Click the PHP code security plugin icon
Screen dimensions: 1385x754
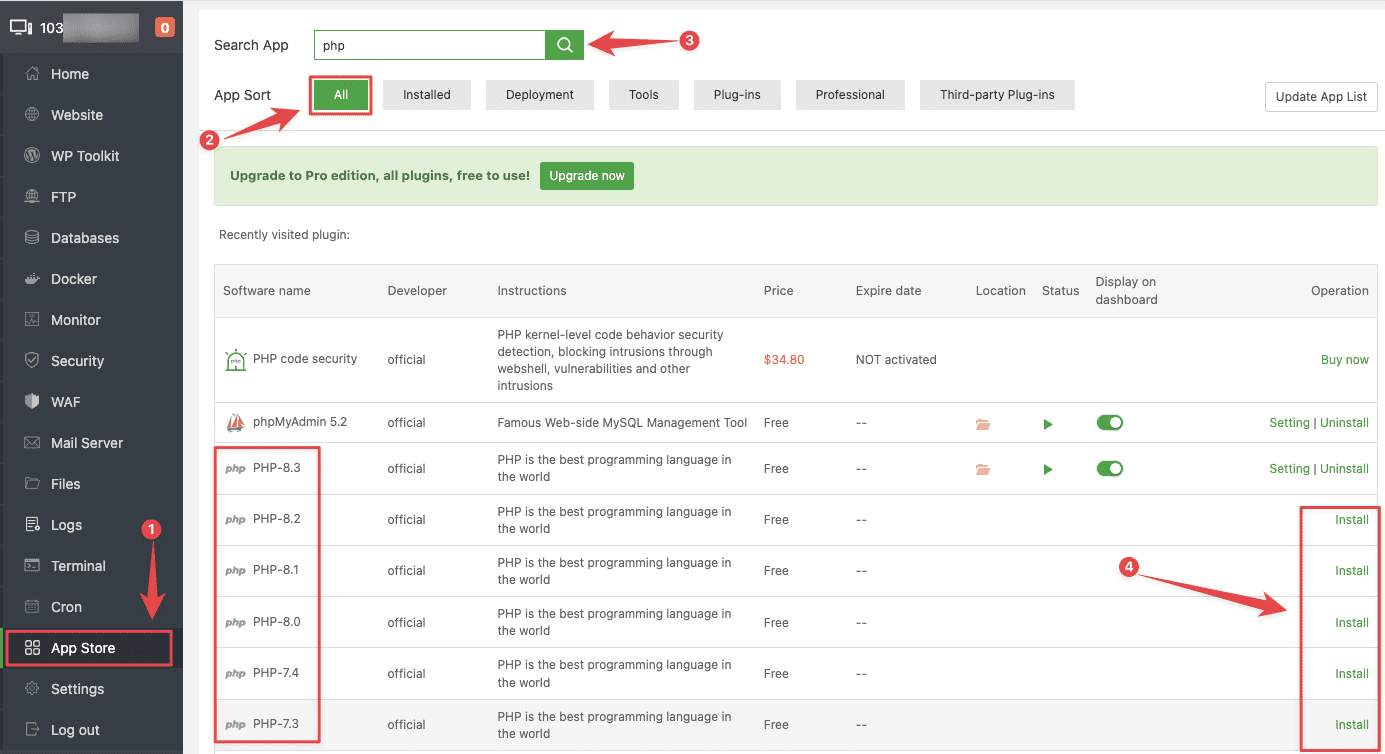(235, 360)
